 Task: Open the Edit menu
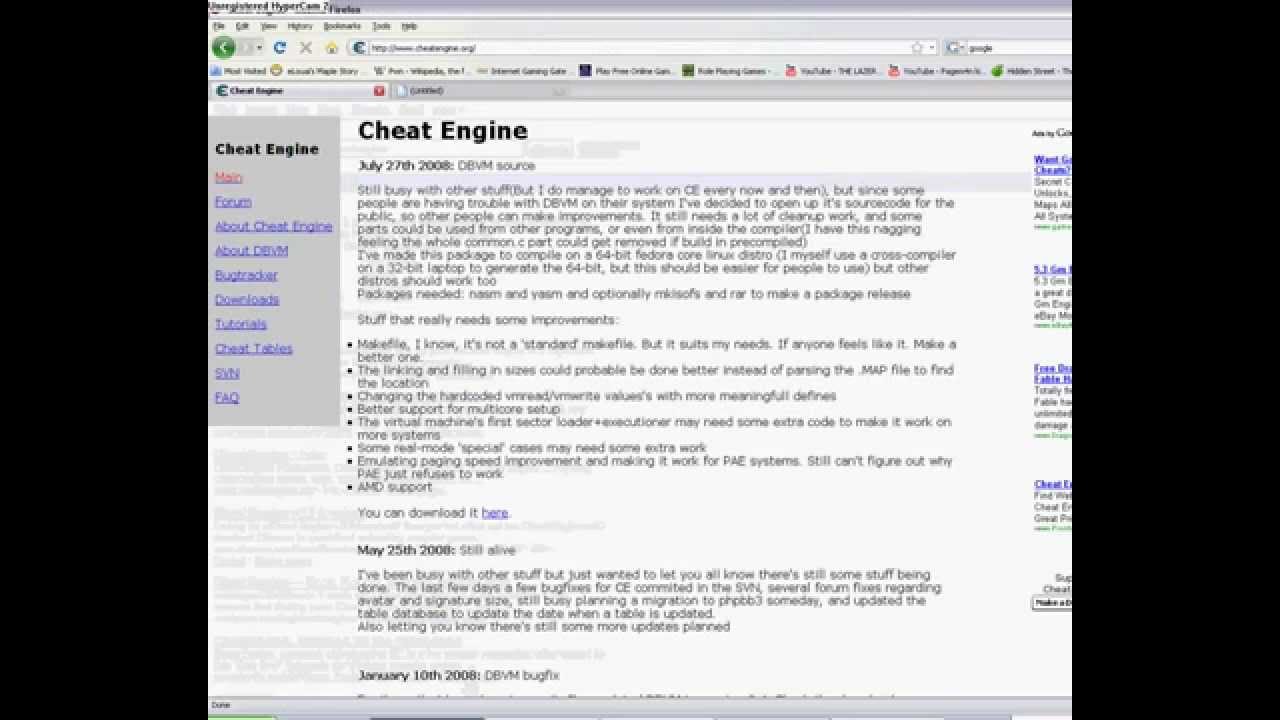[242, 26]
